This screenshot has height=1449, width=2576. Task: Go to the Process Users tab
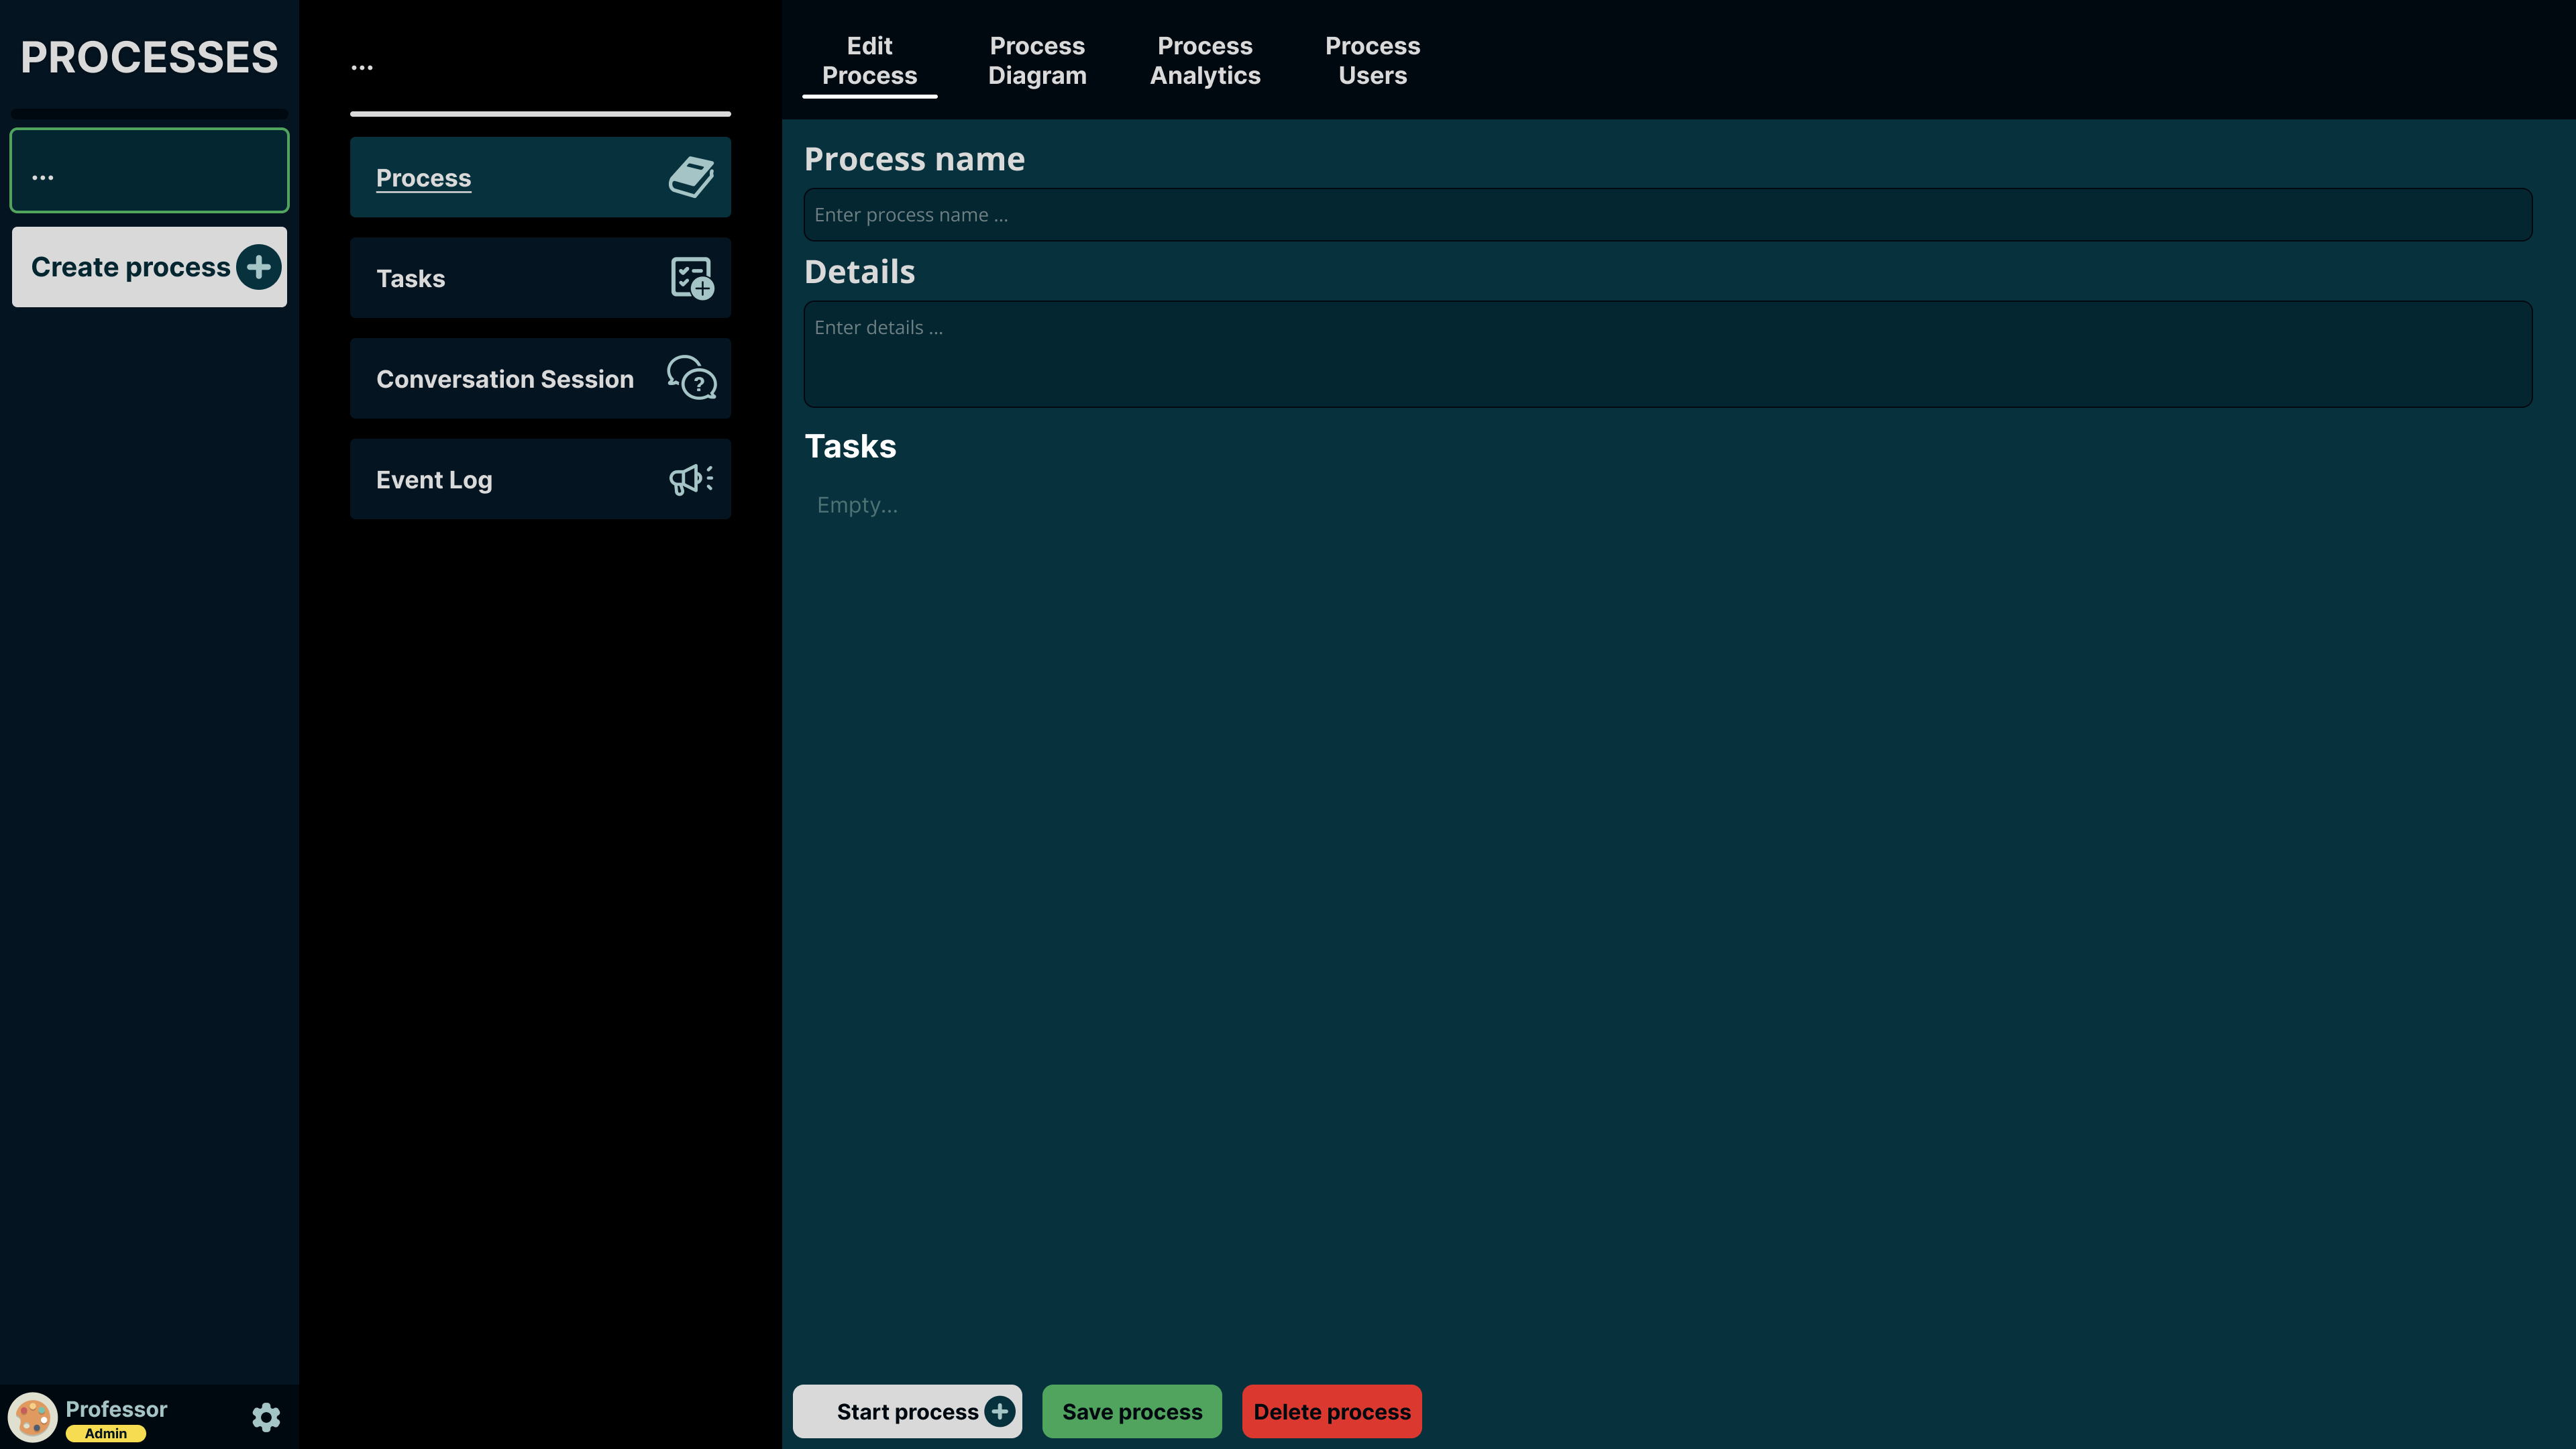pyautogui.click(x=1372, y=61)
